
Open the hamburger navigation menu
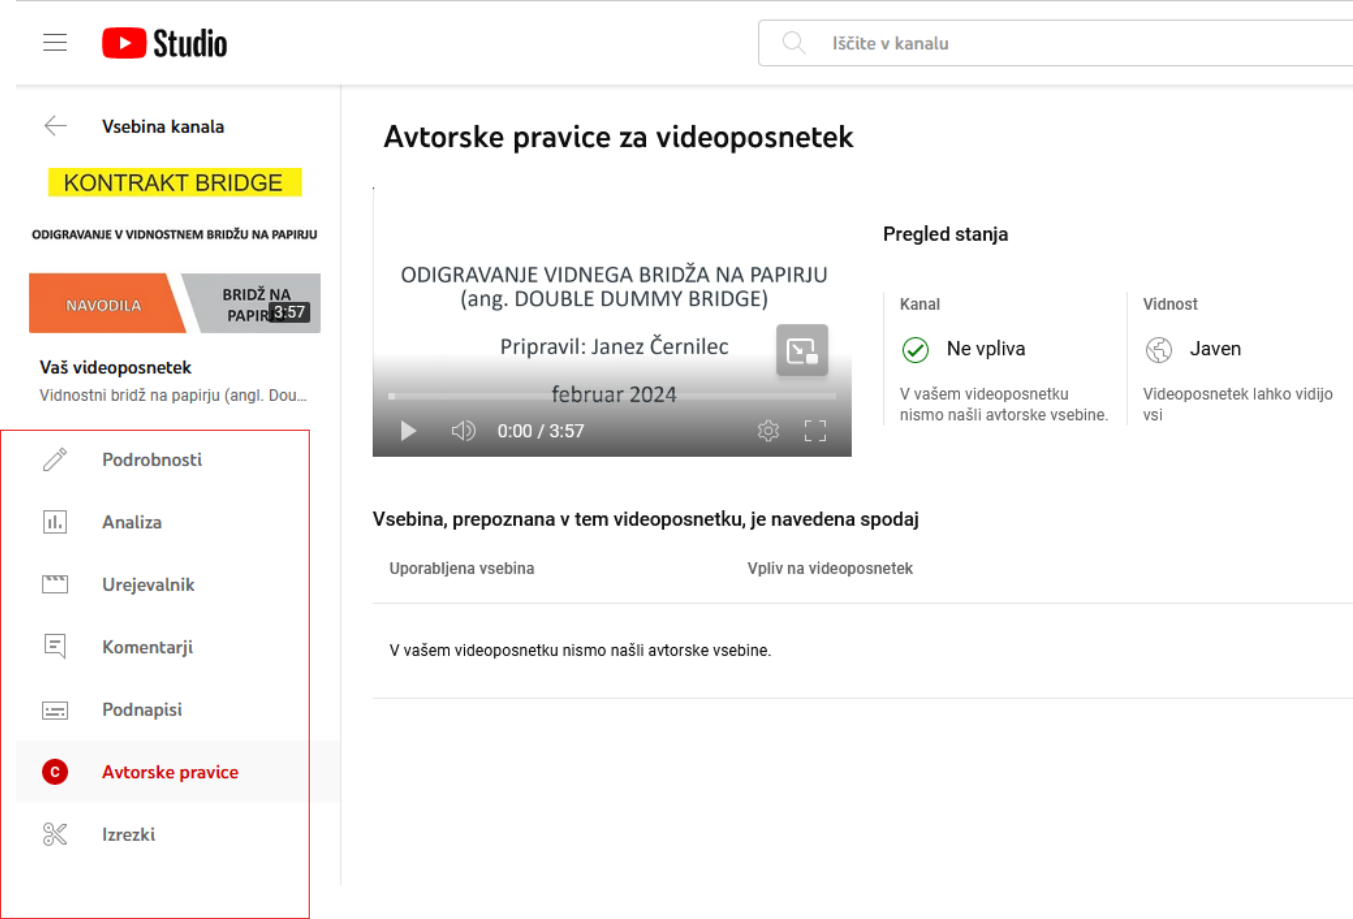click(55, 43)
